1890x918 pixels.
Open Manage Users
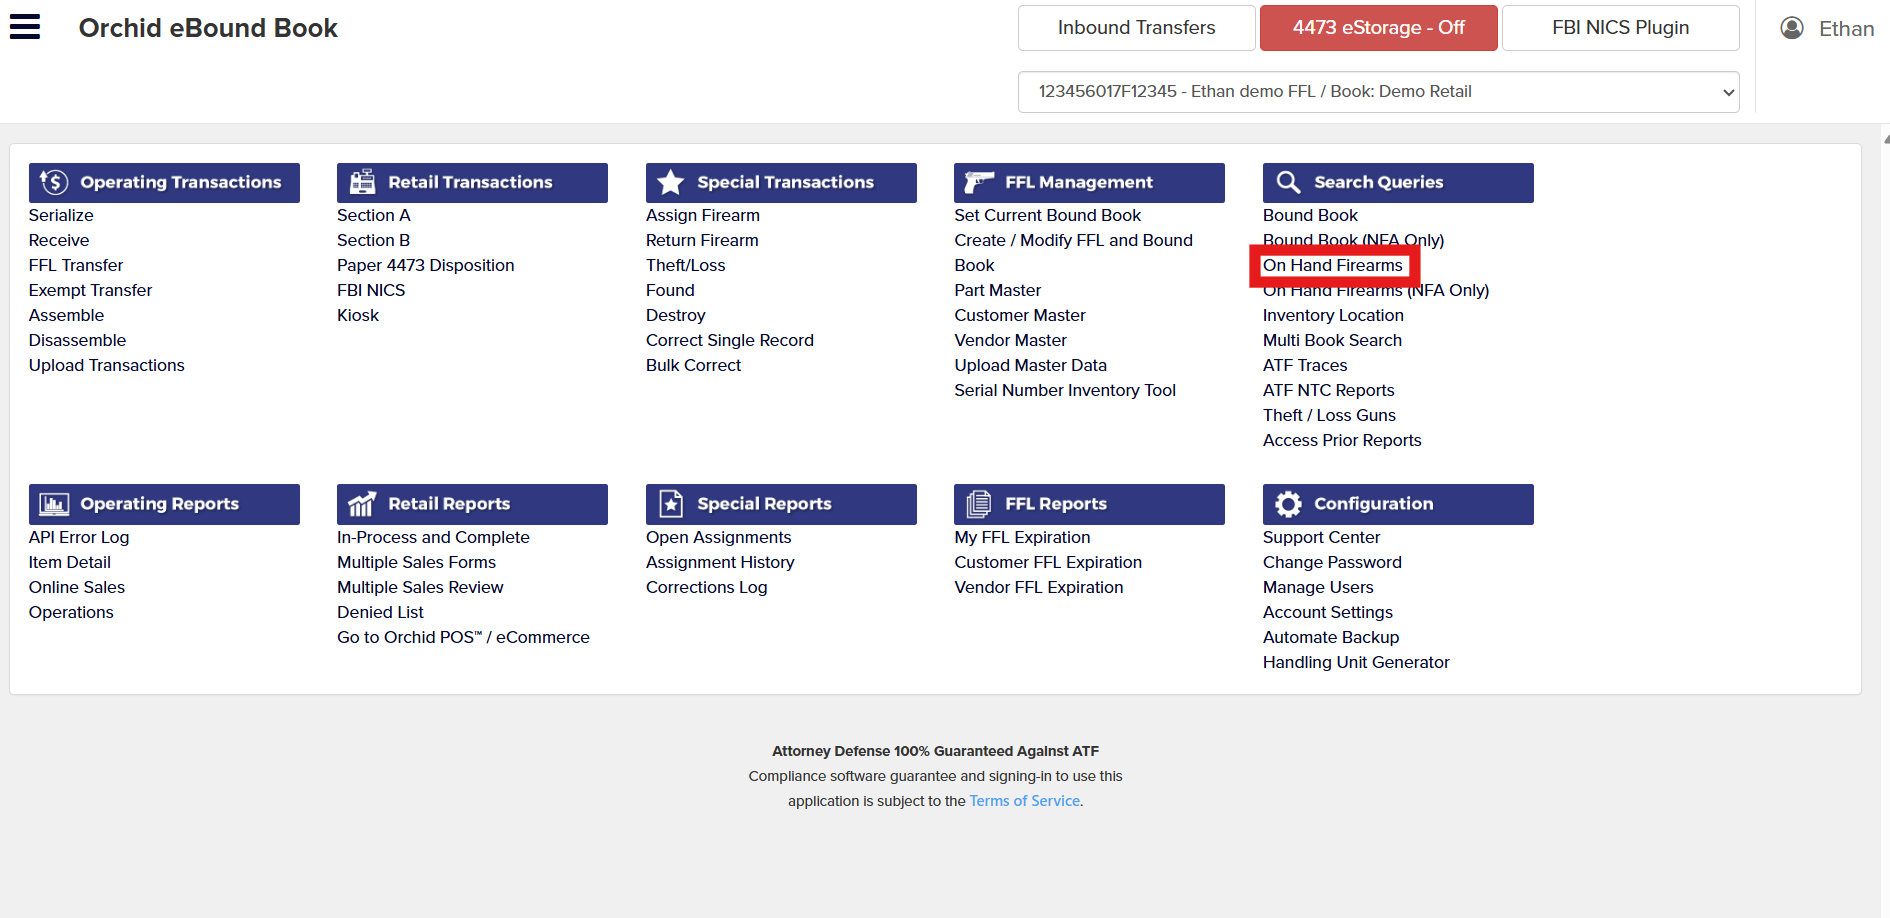coord(1318,587)
